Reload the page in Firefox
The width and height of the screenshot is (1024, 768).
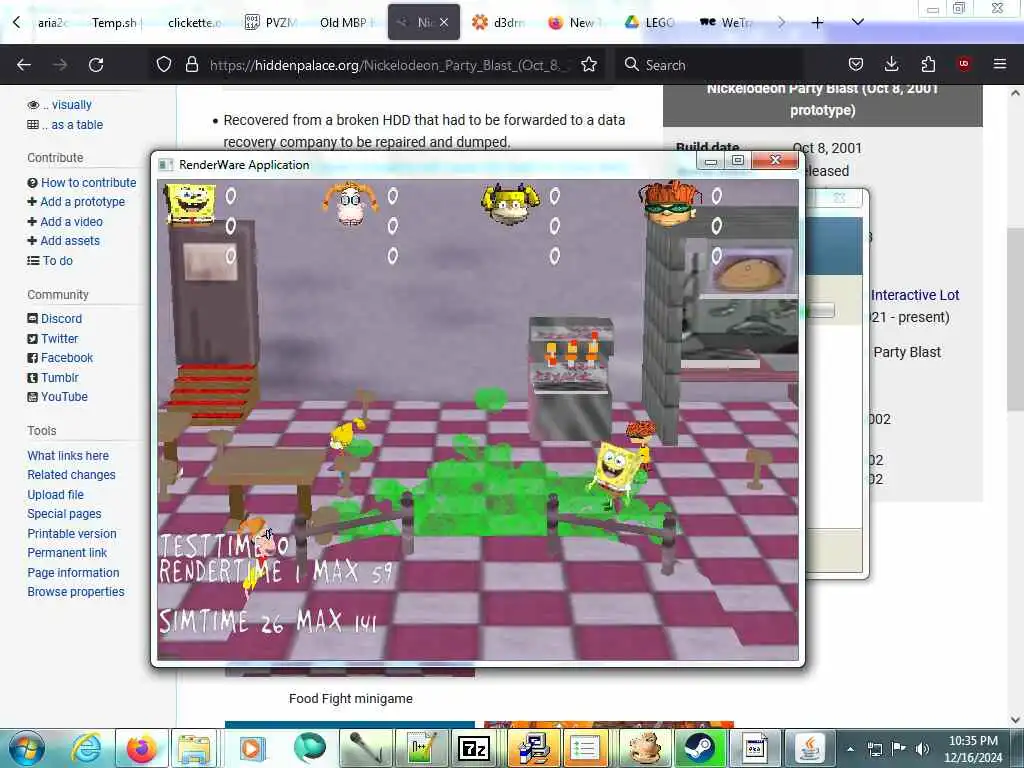[x=96, y=65]
